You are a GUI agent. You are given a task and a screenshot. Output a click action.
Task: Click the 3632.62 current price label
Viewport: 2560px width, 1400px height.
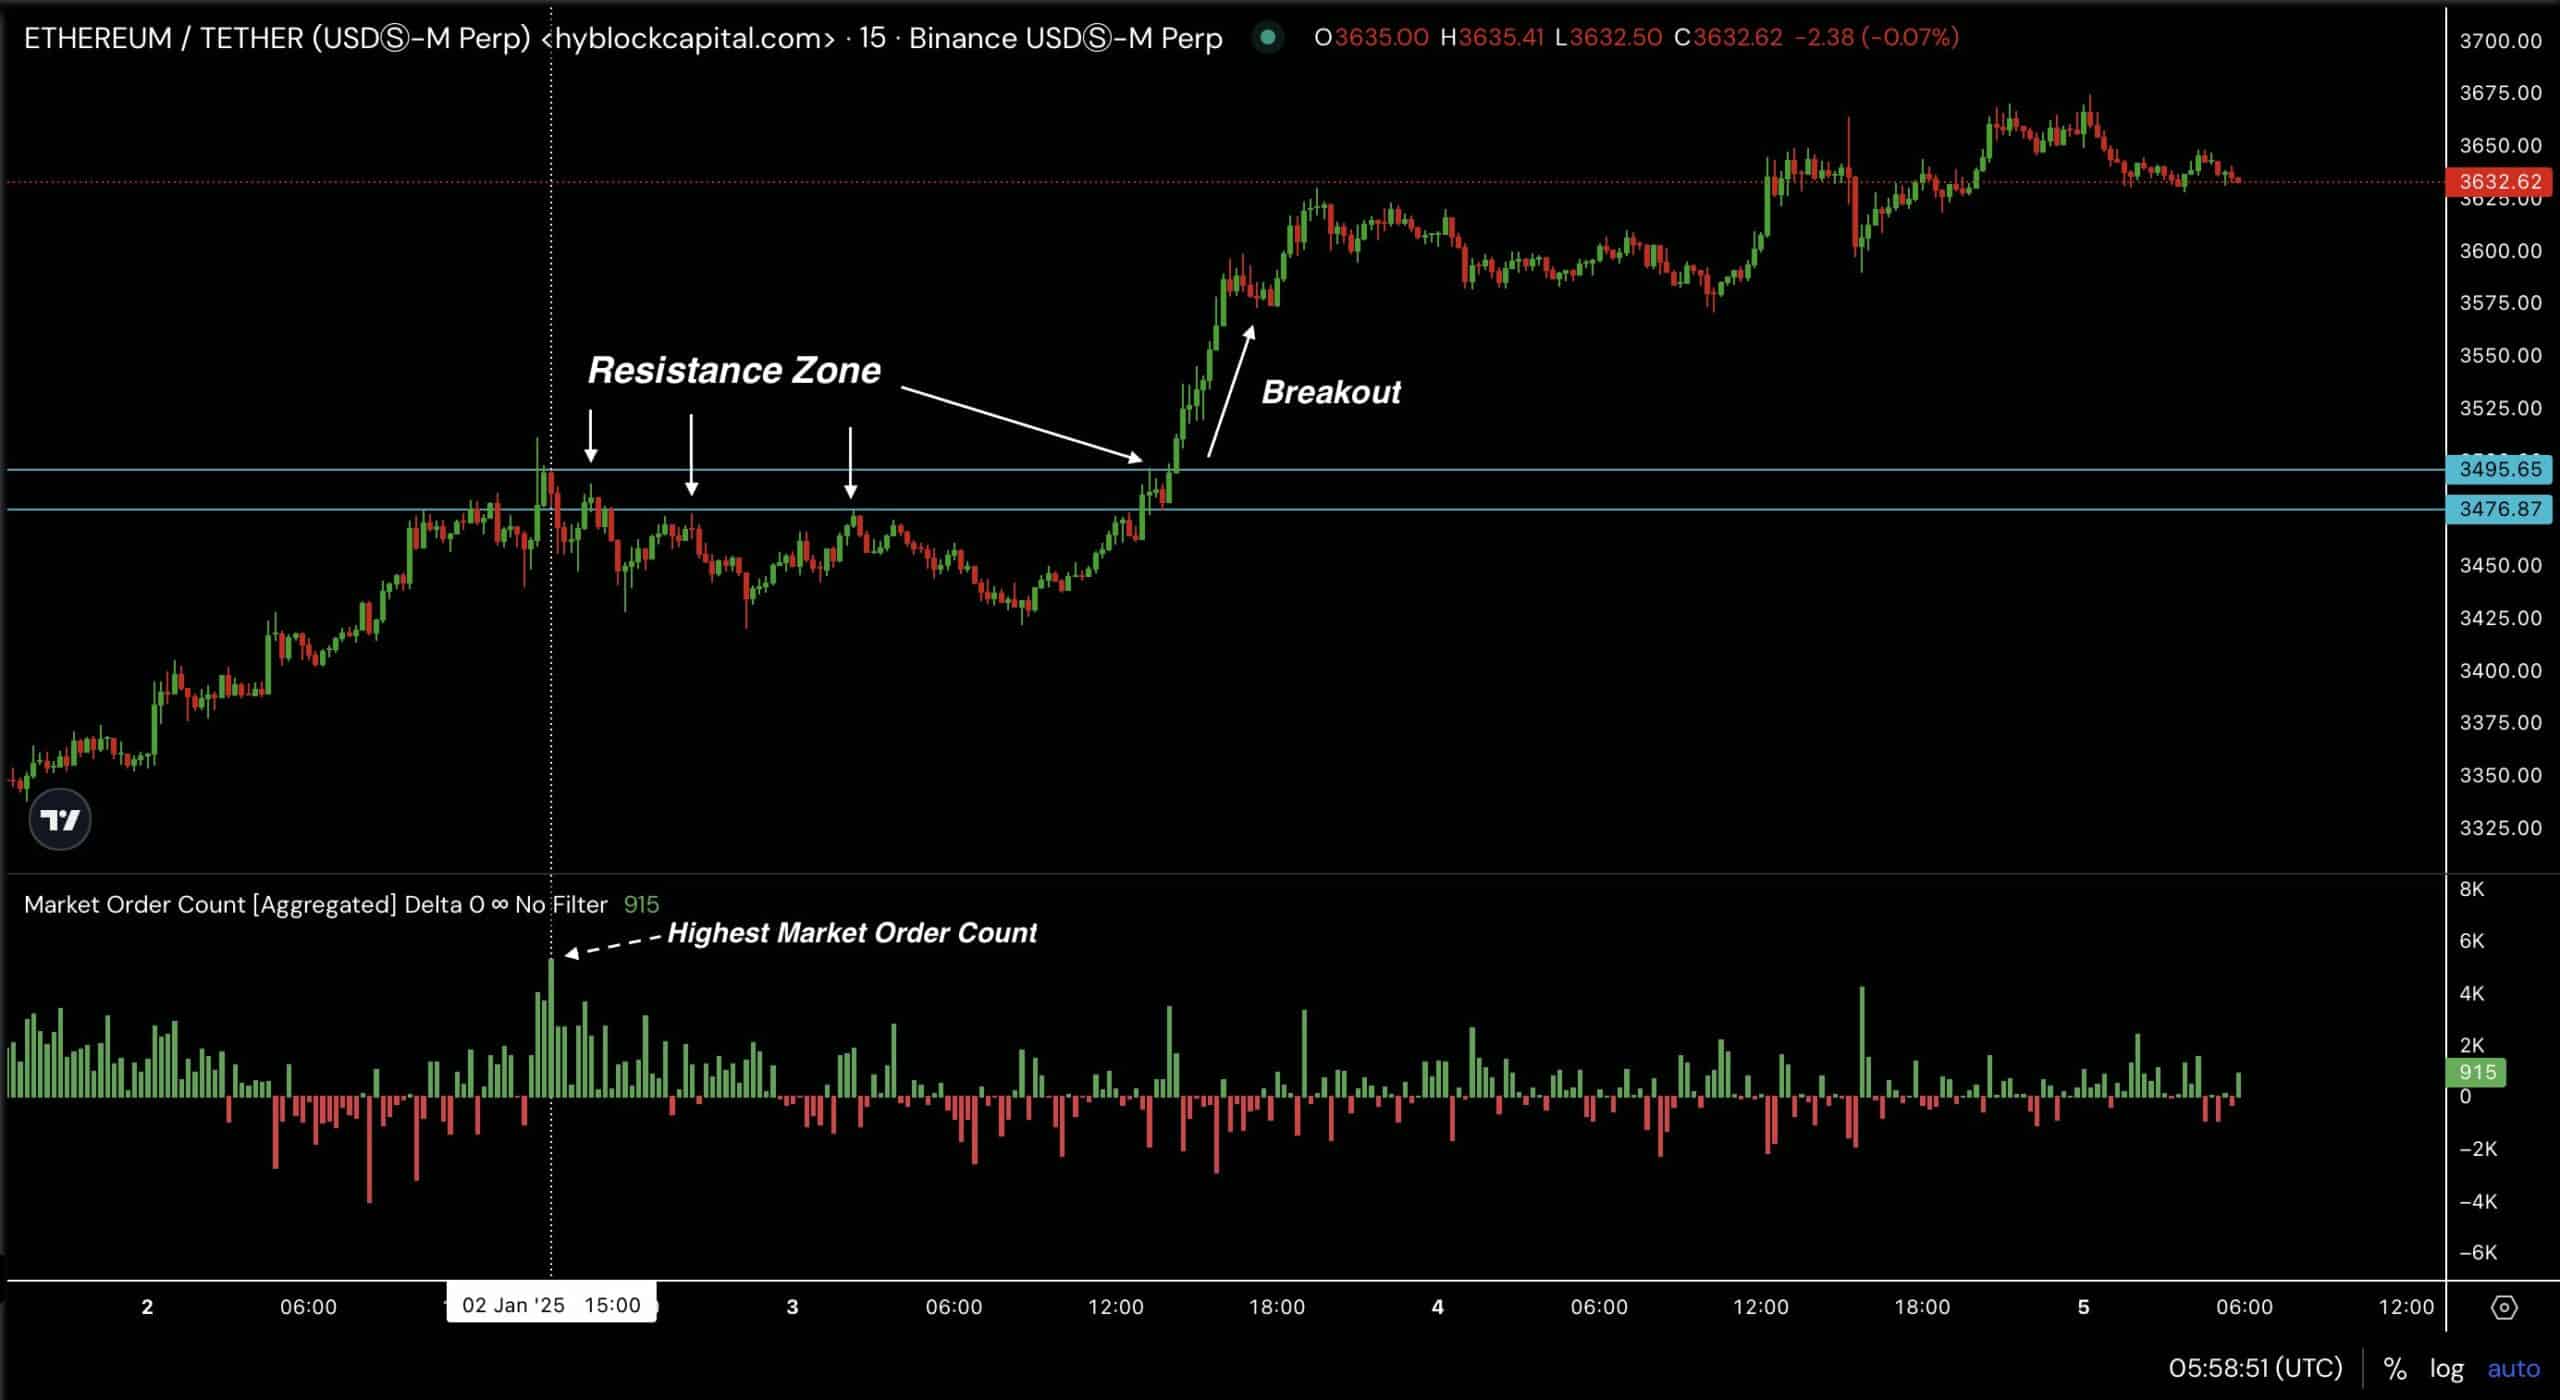click(x=2499, y=182)
